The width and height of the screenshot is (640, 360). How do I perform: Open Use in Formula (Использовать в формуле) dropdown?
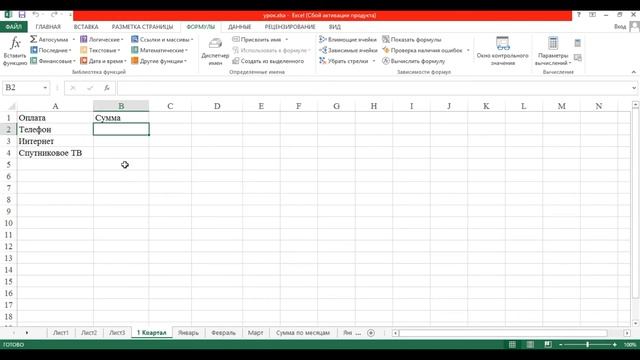tap(271, 50)
